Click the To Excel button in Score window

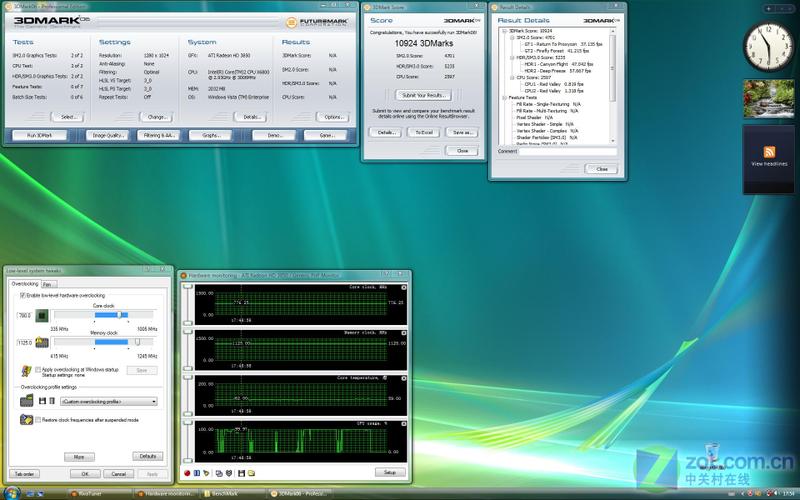(x=423, y=132)
